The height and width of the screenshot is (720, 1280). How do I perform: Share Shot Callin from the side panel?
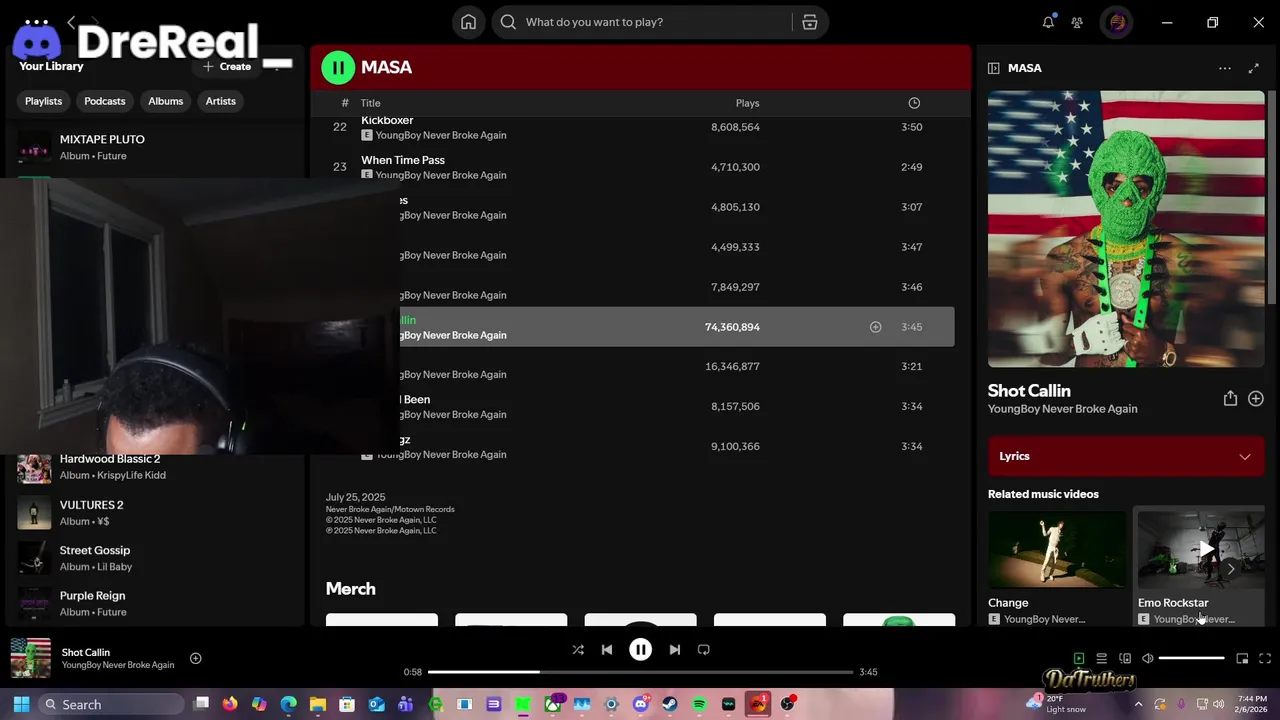click(x=1230, y=398)
